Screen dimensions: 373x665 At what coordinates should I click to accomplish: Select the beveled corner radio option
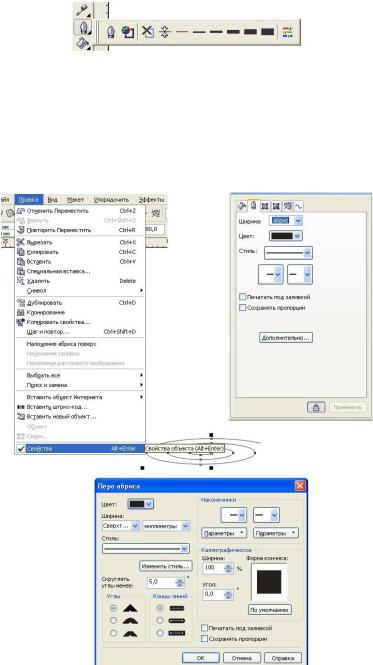[113, 633]
